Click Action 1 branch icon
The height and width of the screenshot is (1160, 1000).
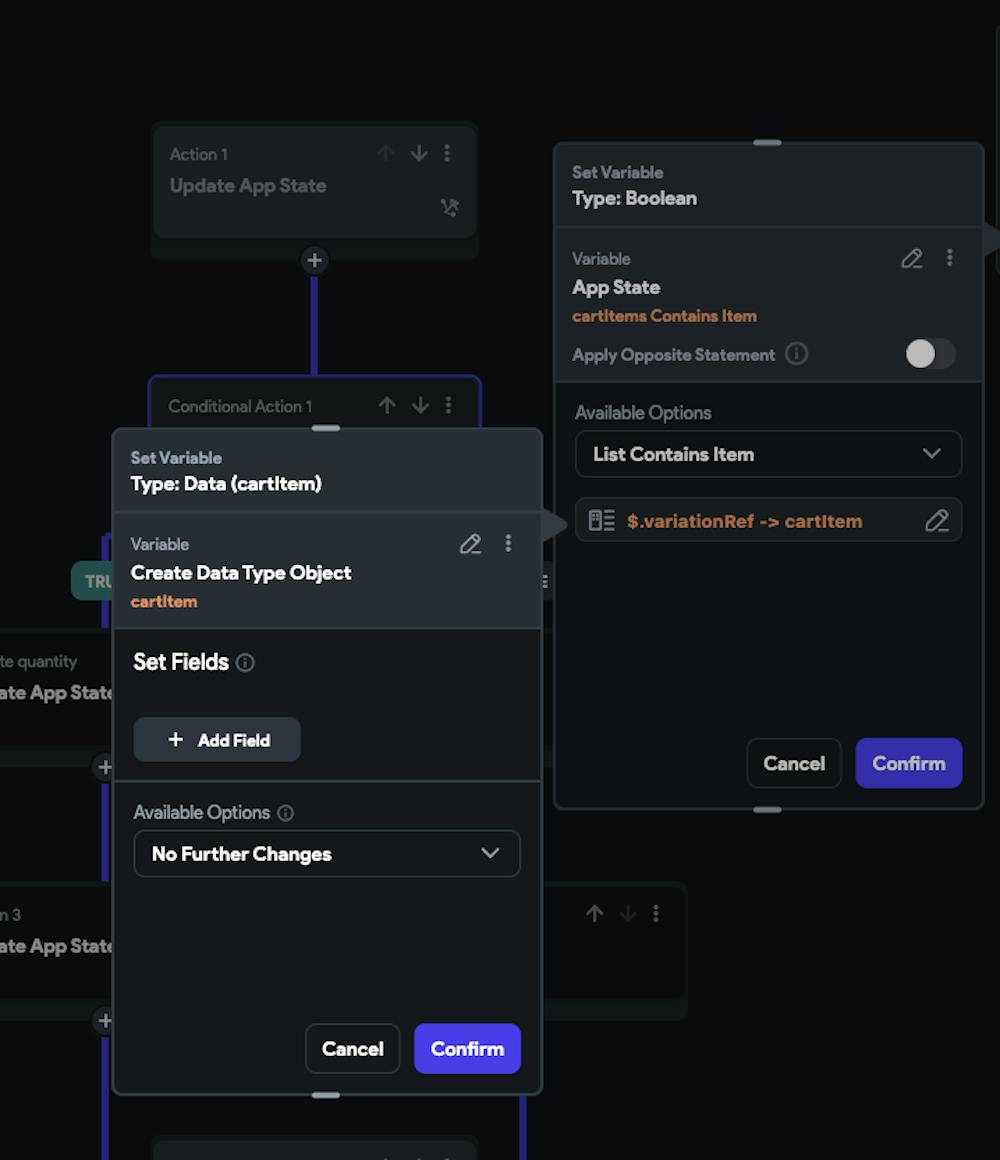pyautogui.click(x=449, y=207)
